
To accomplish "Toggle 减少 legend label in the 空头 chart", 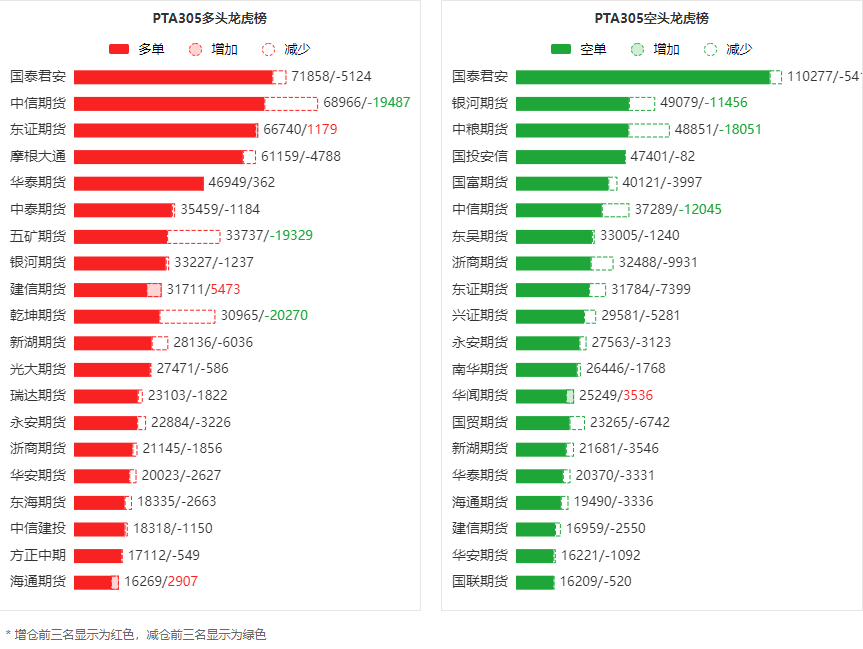I will 739,49.
